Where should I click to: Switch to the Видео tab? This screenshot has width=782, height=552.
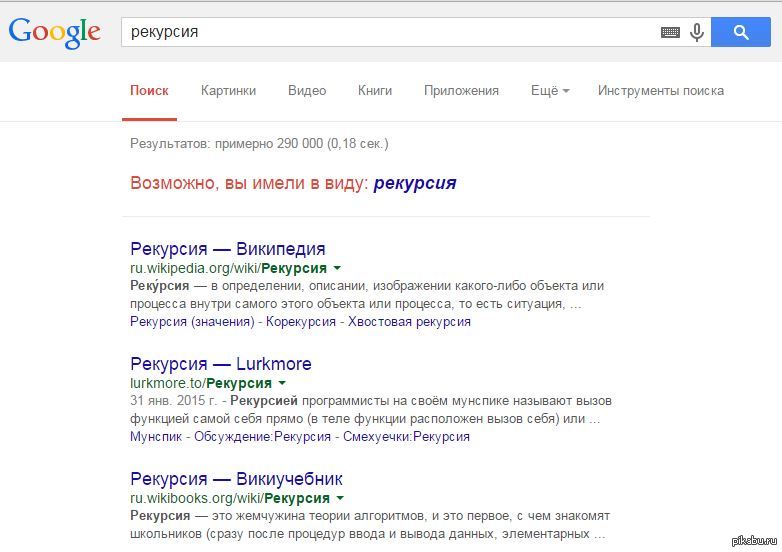[307, 91]
